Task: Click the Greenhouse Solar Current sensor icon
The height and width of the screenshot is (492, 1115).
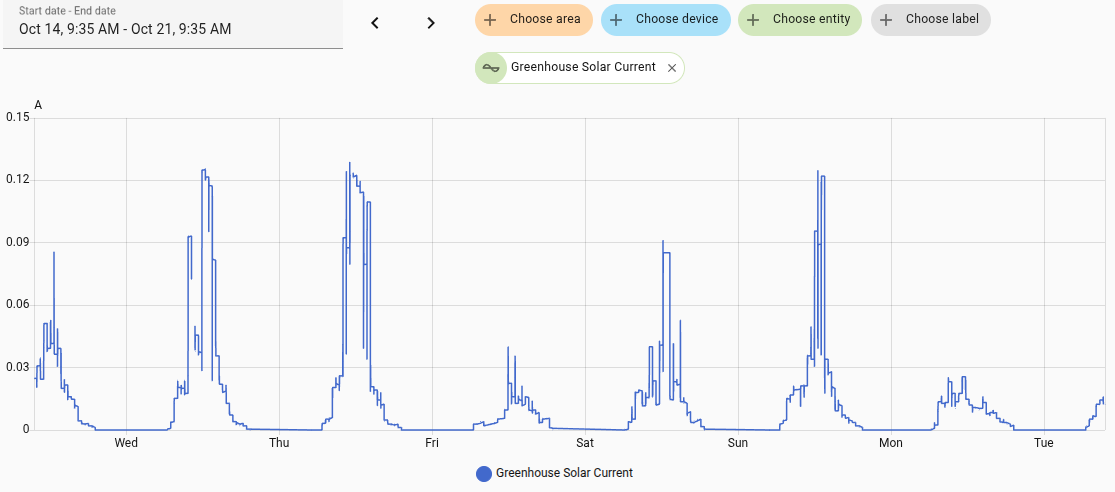Action: click(x=491, y=68)
